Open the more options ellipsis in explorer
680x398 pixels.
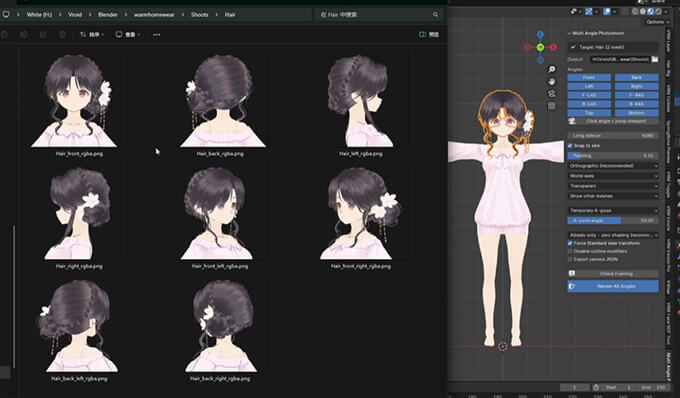tap(157, 35)
